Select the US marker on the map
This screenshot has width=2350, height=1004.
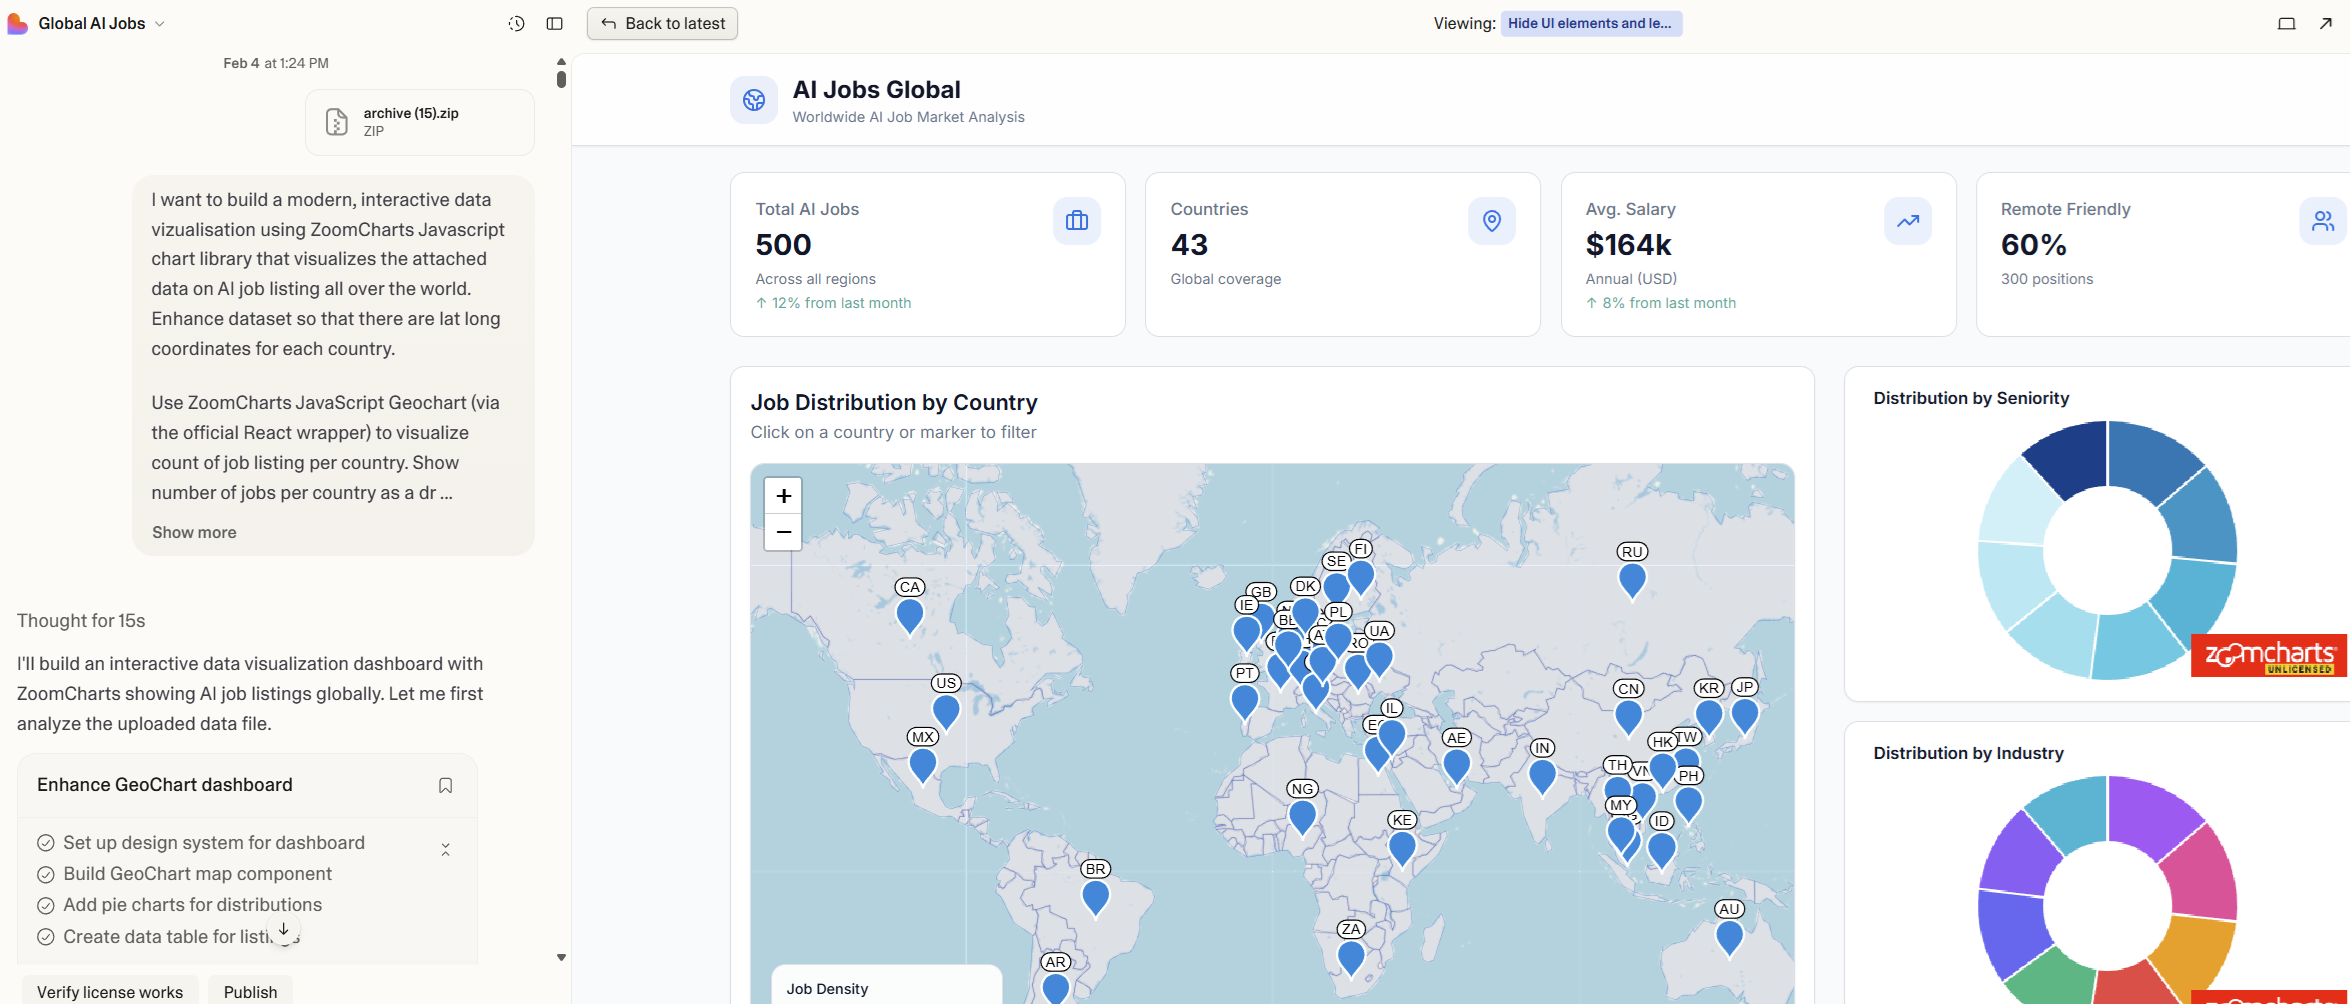[x=945, y=711]
